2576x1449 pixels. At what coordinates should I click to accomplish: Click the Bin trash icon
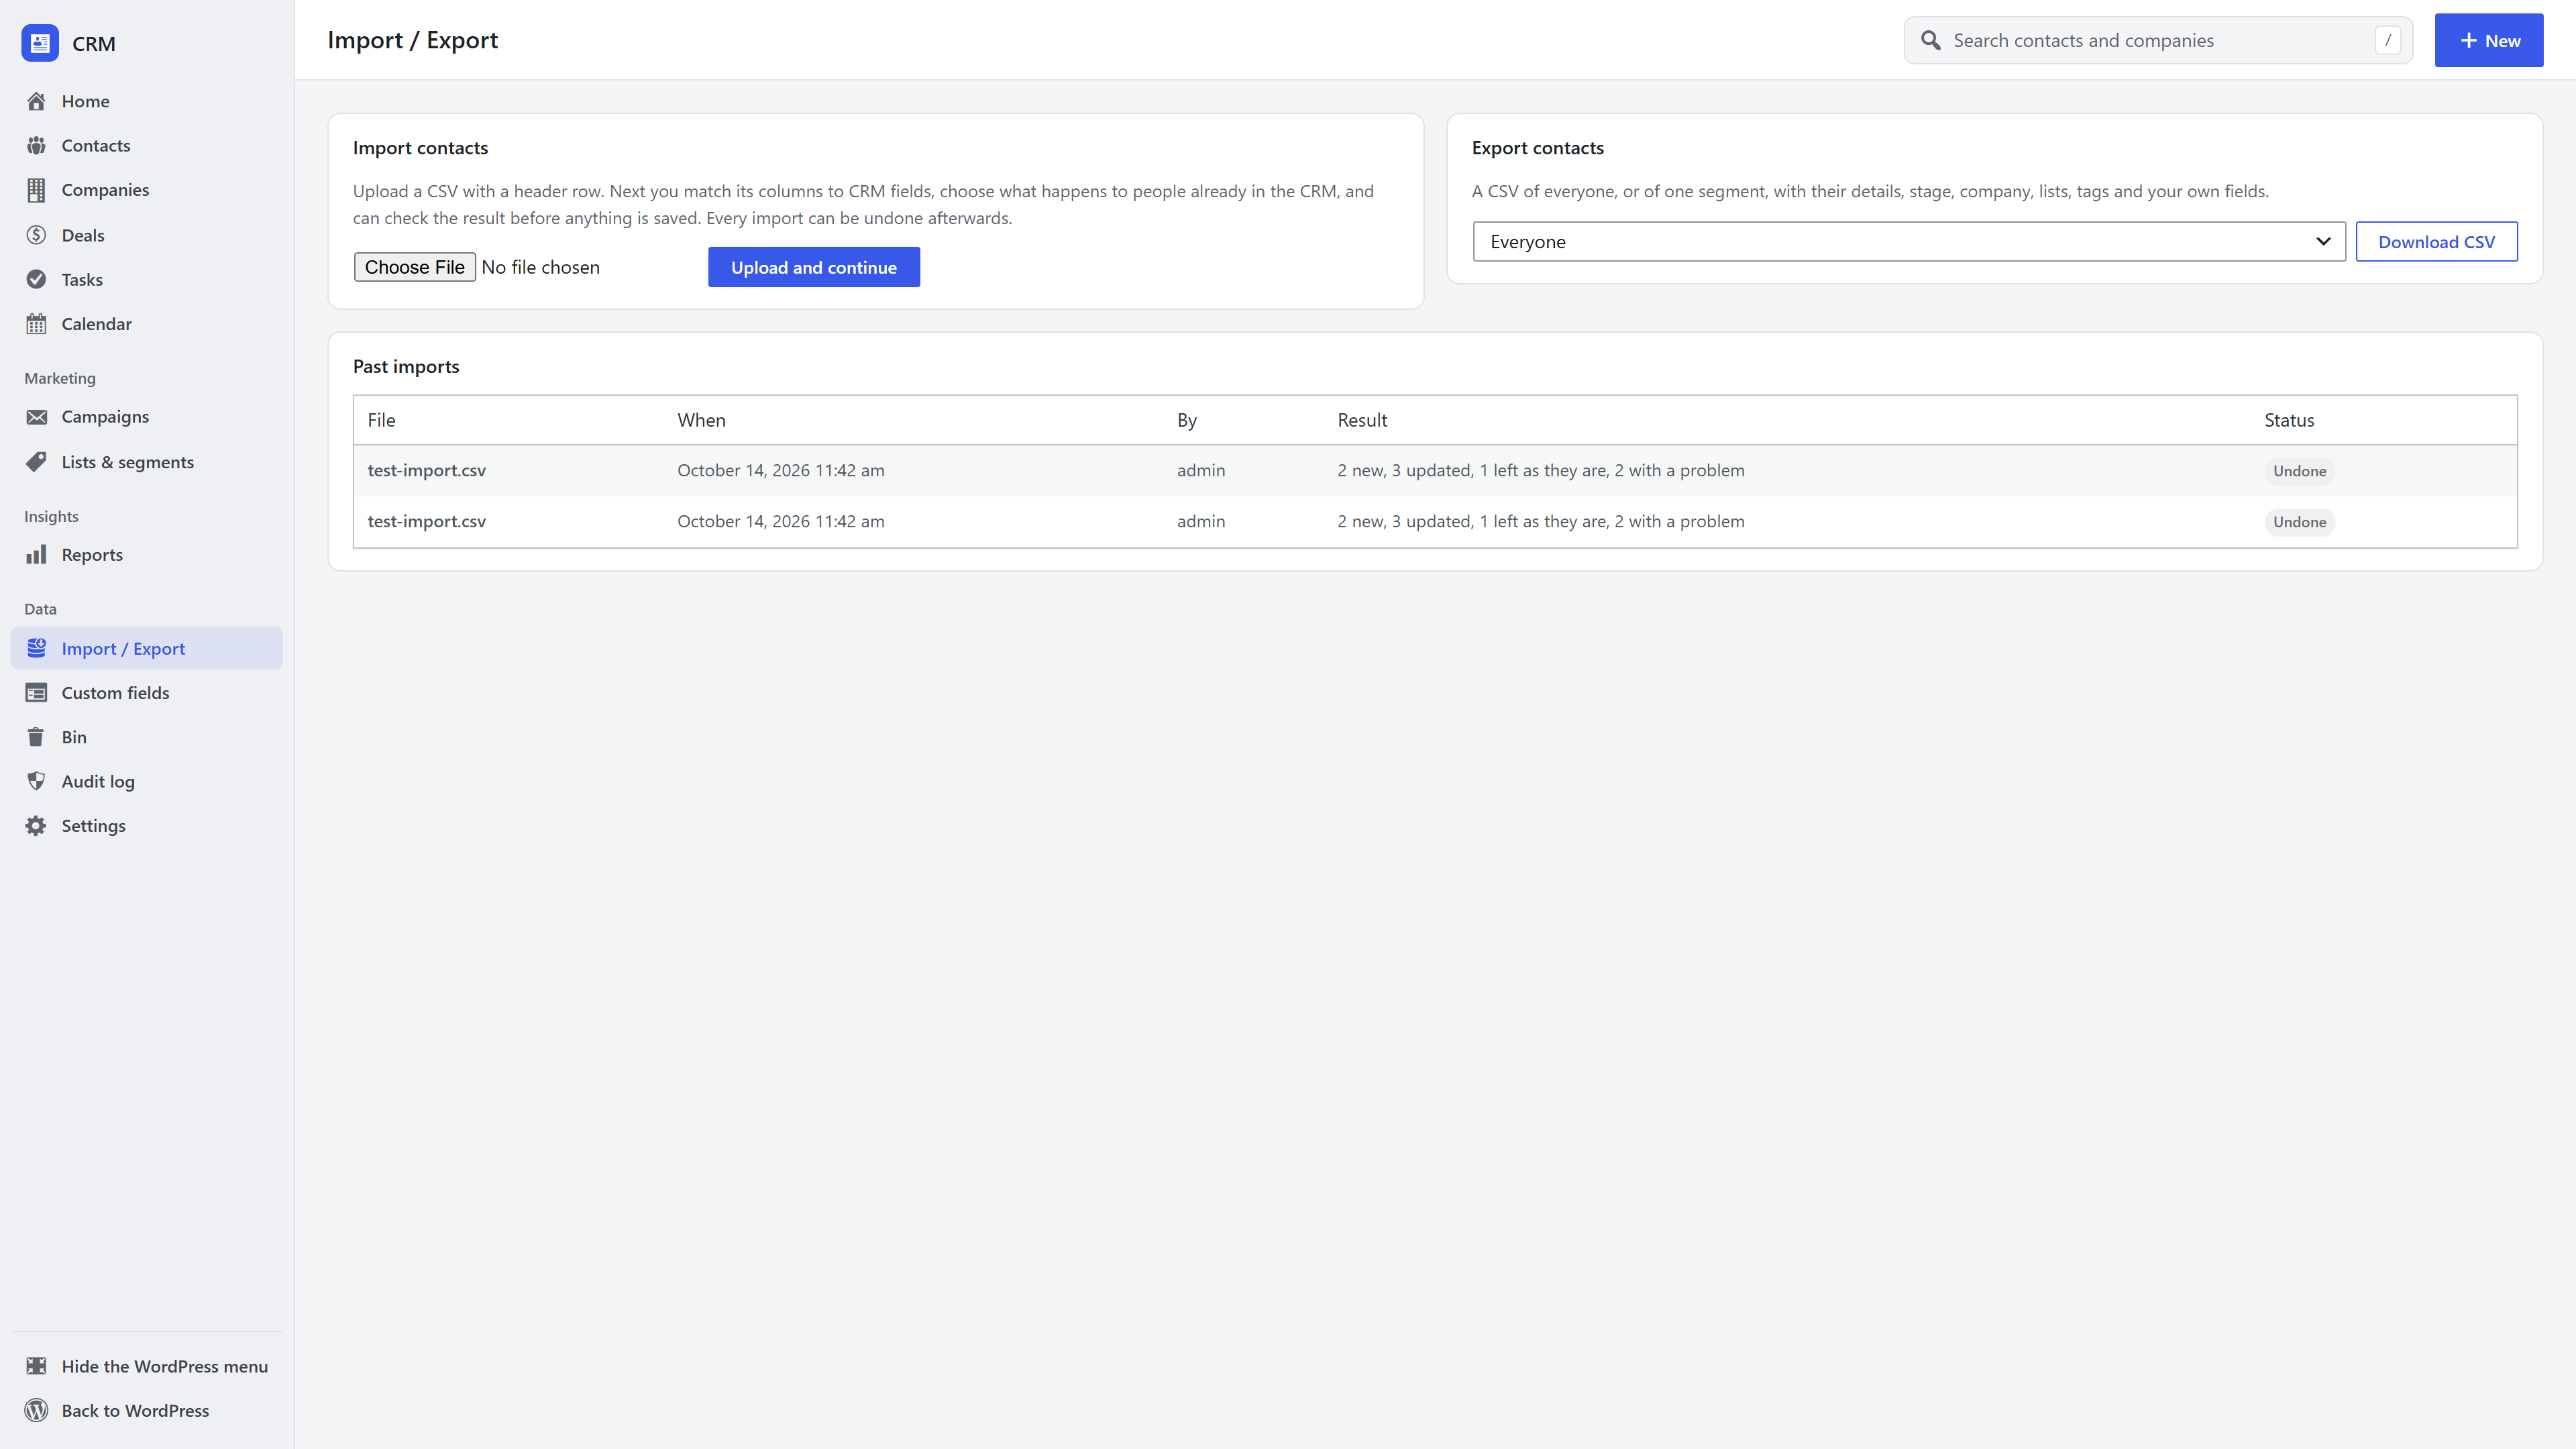click(x=36, y=737)
